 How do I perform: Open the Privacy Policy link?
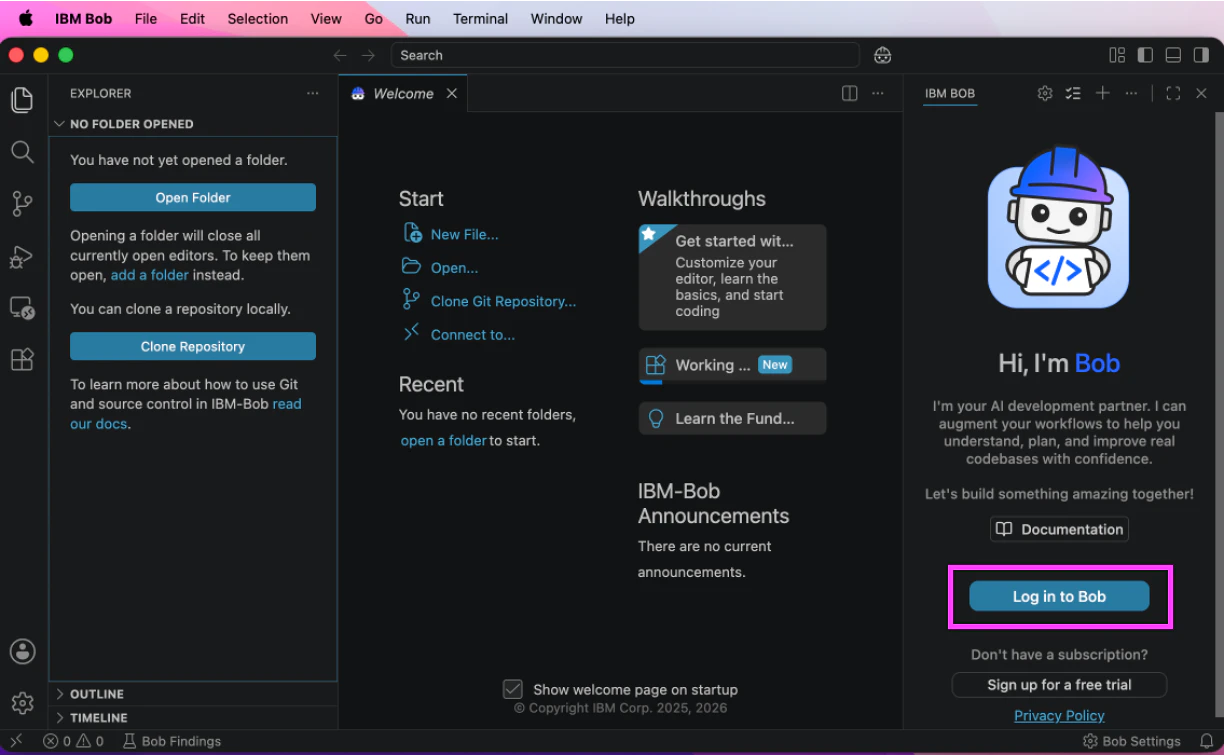click(1059, 716)
